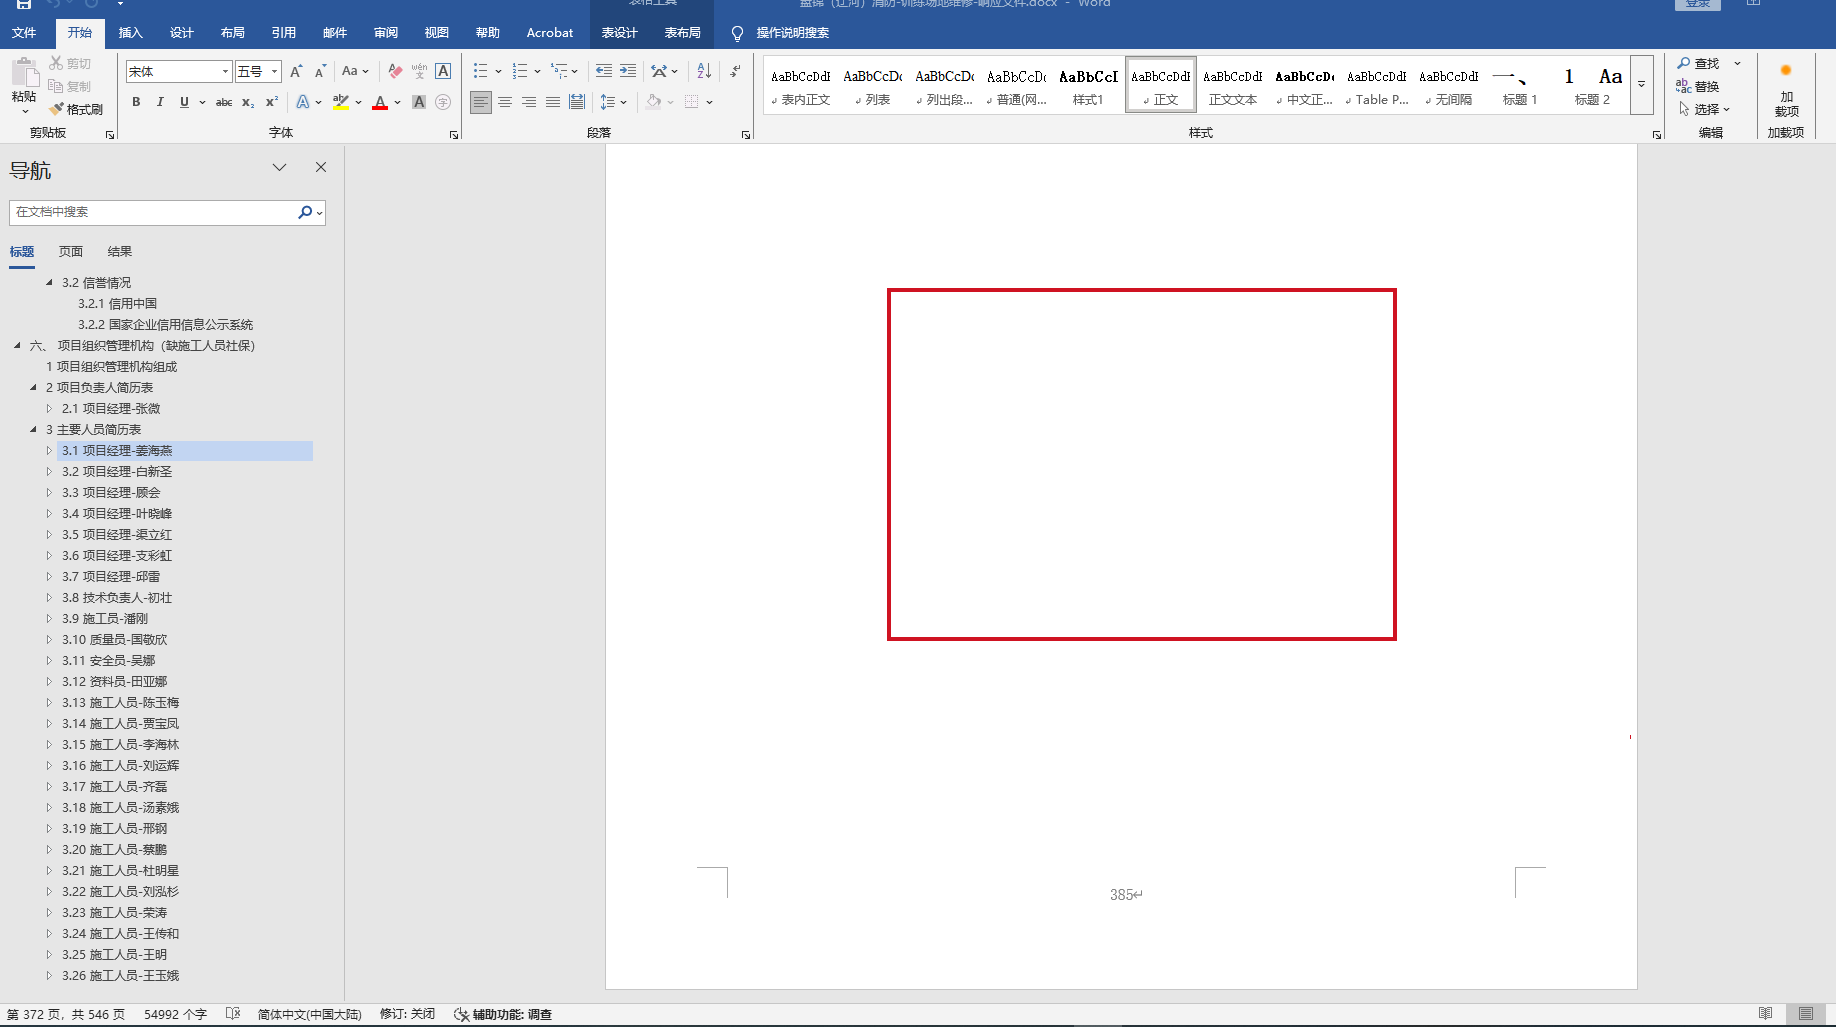This screenshot has width=1836, height=1027.
Task: Open the accessibility checker in status bar
Action: [x=503, y=1014]
